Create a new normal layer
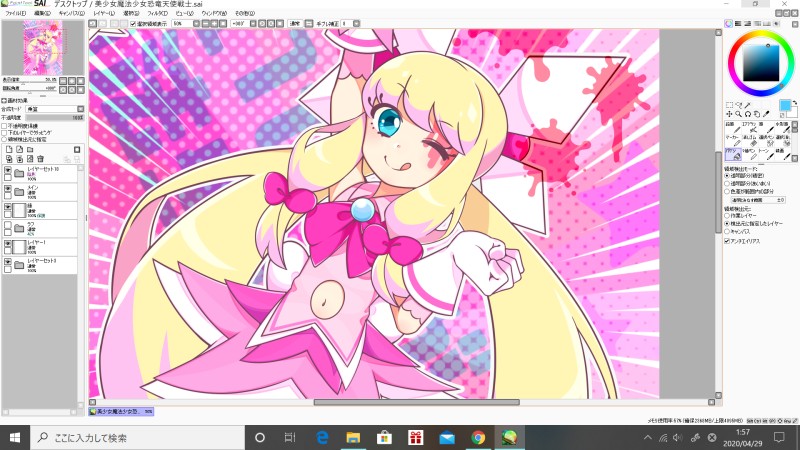 (9, 149)
